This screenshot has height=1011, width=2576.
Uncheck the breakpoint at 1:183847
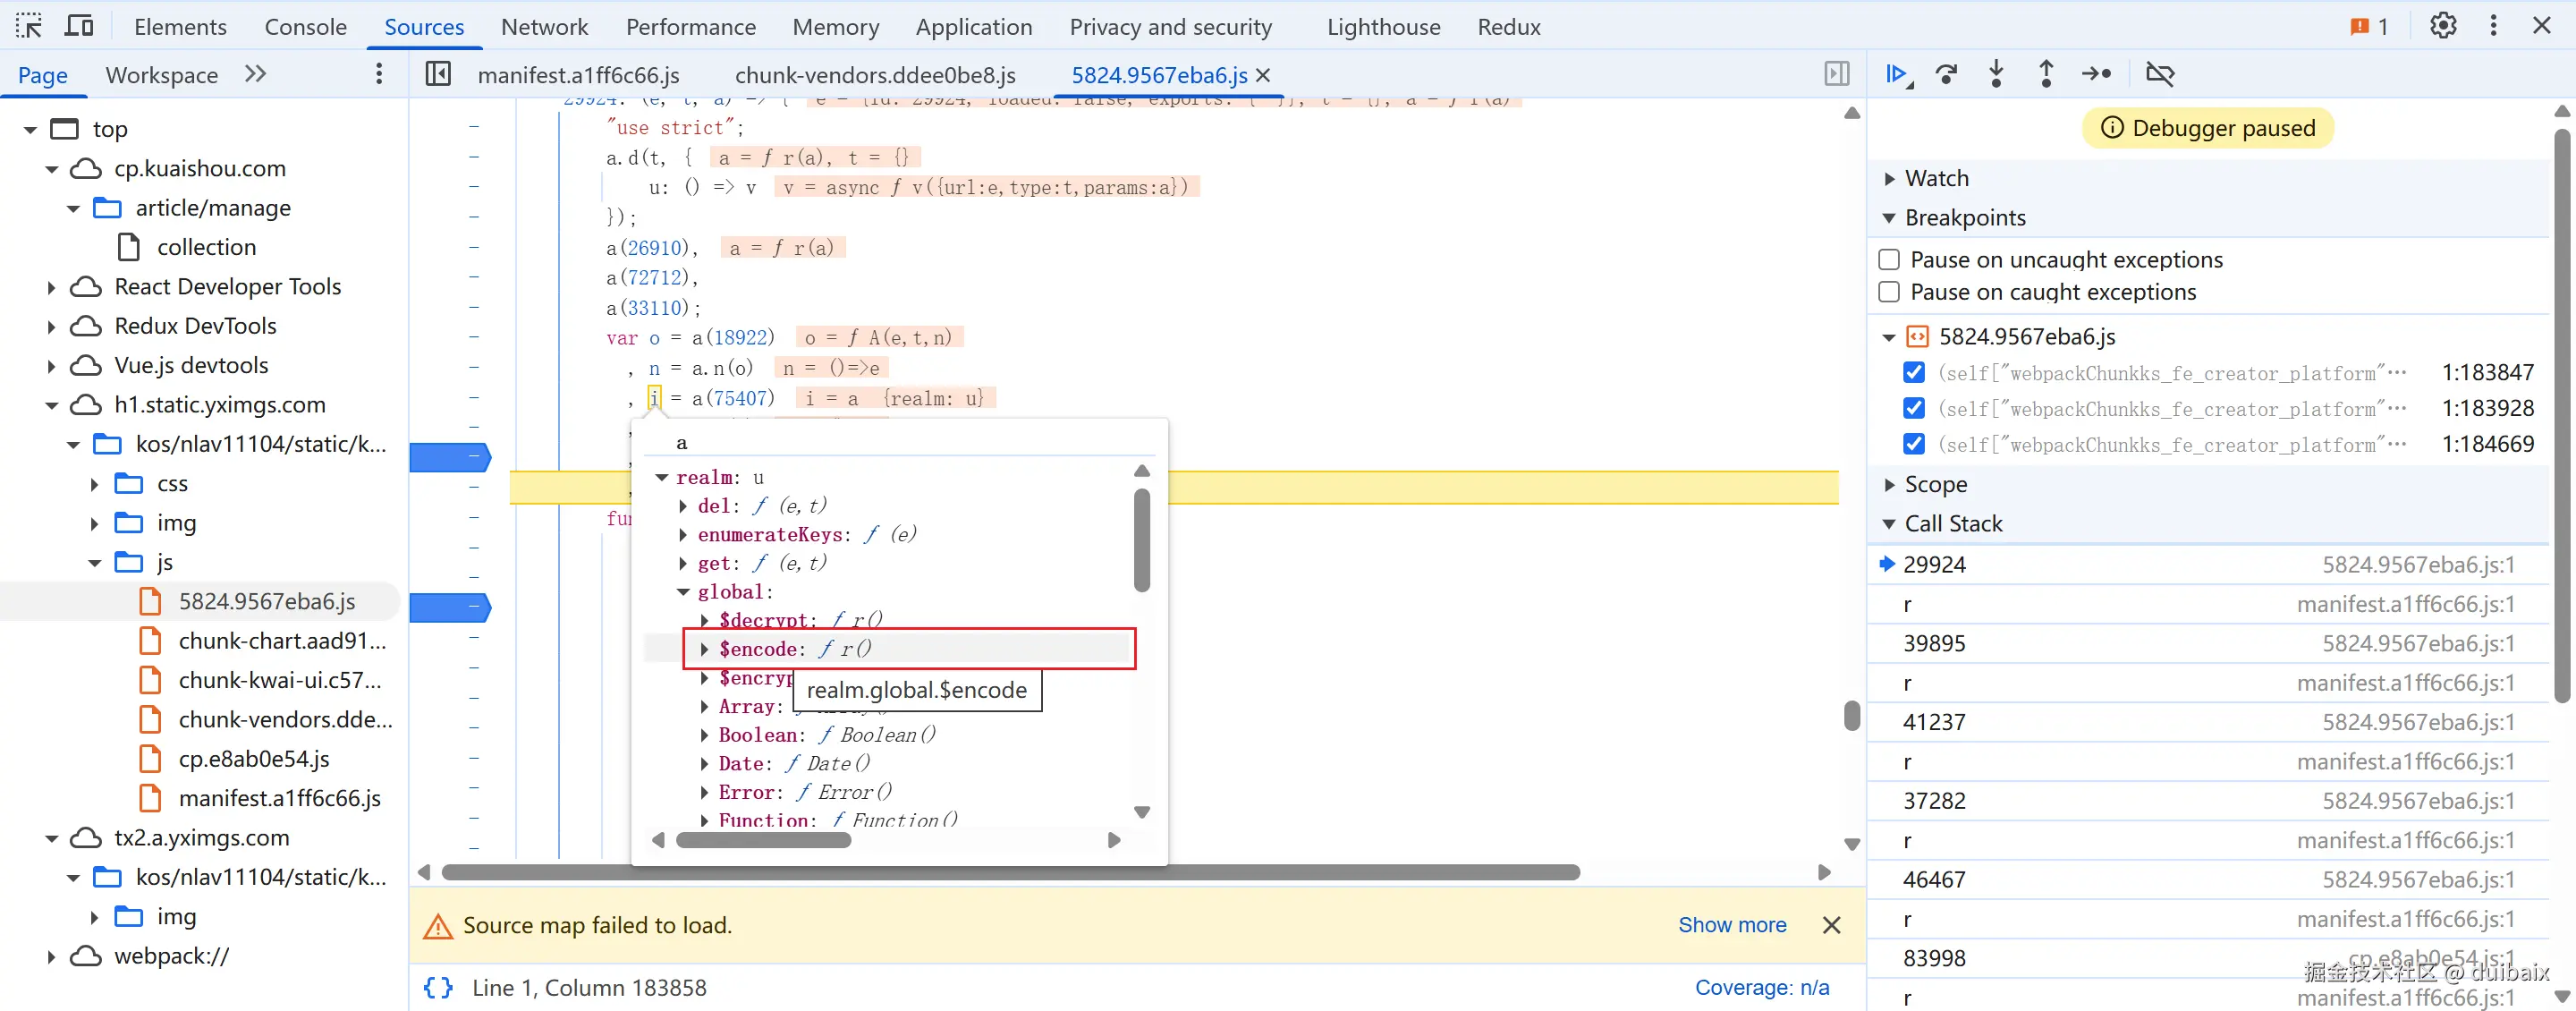point(1914,373)
